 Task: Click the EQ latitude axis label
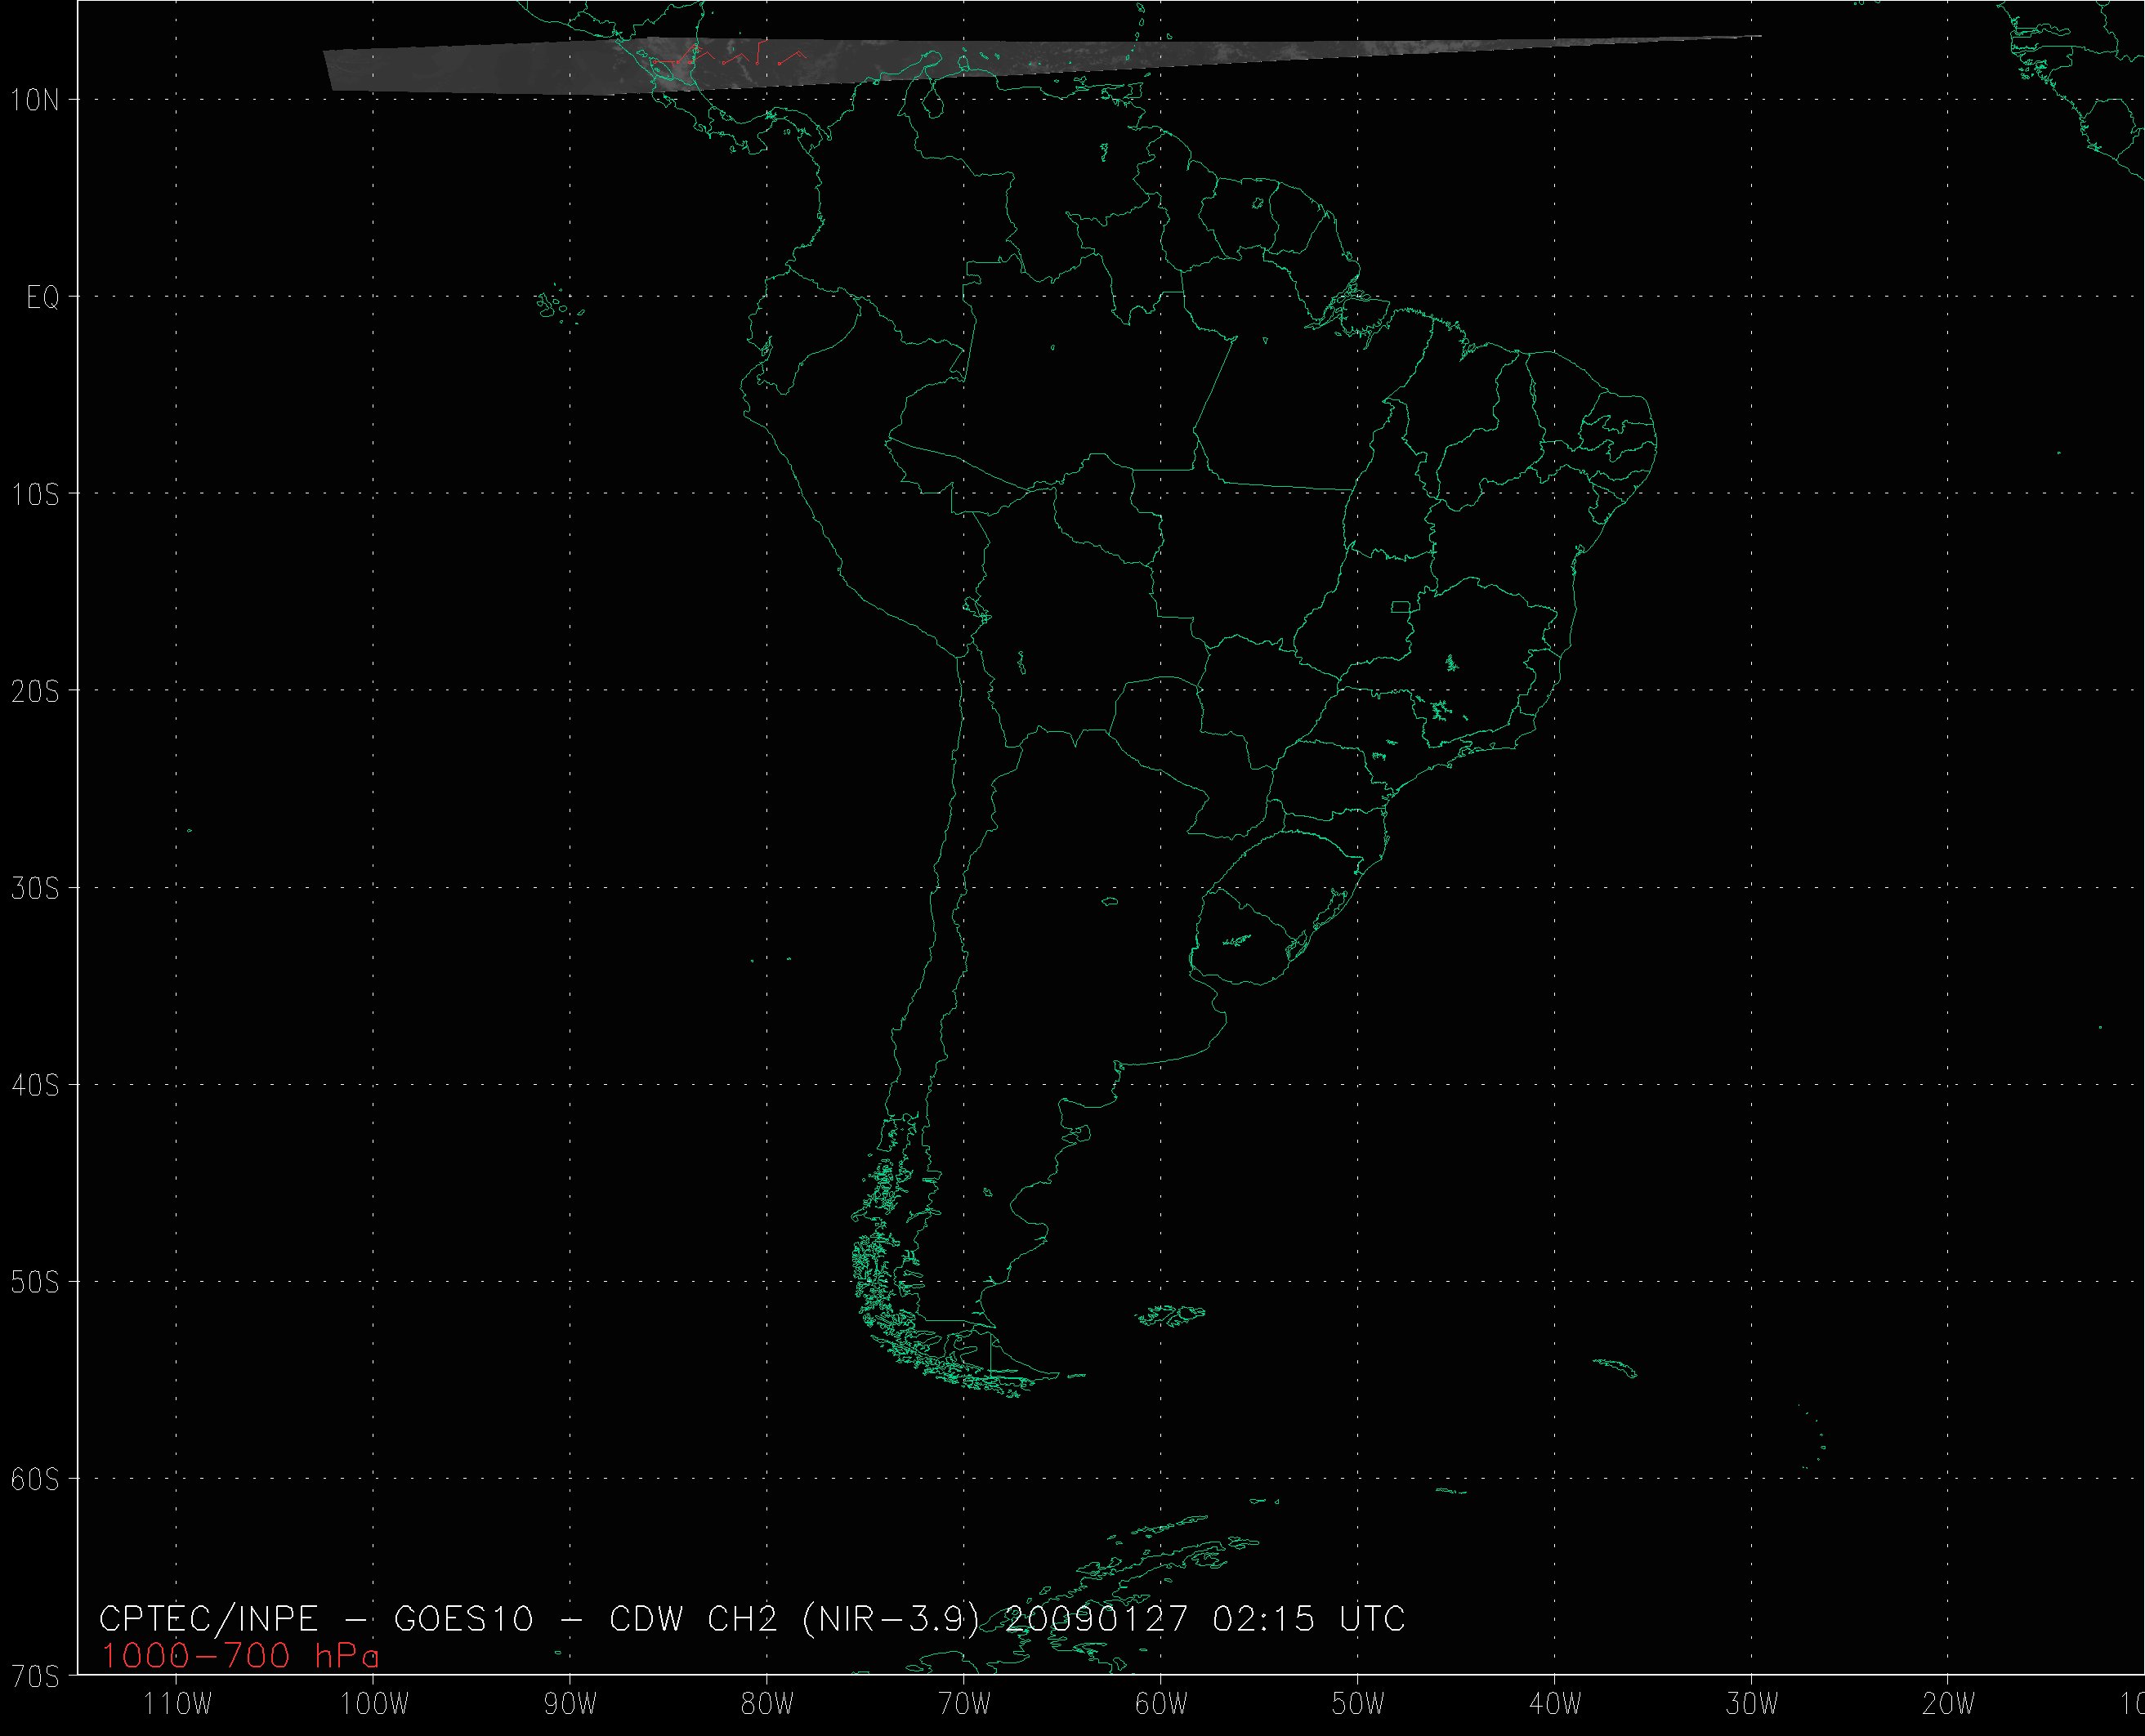[x=43, y=298]
